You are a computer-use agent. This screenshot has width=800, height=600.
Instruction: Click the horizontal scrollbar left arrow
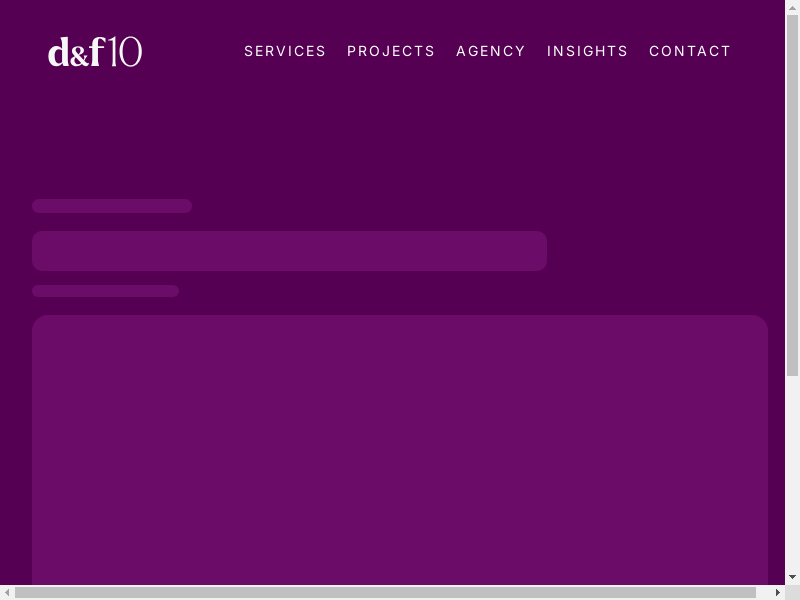(8, 592)
